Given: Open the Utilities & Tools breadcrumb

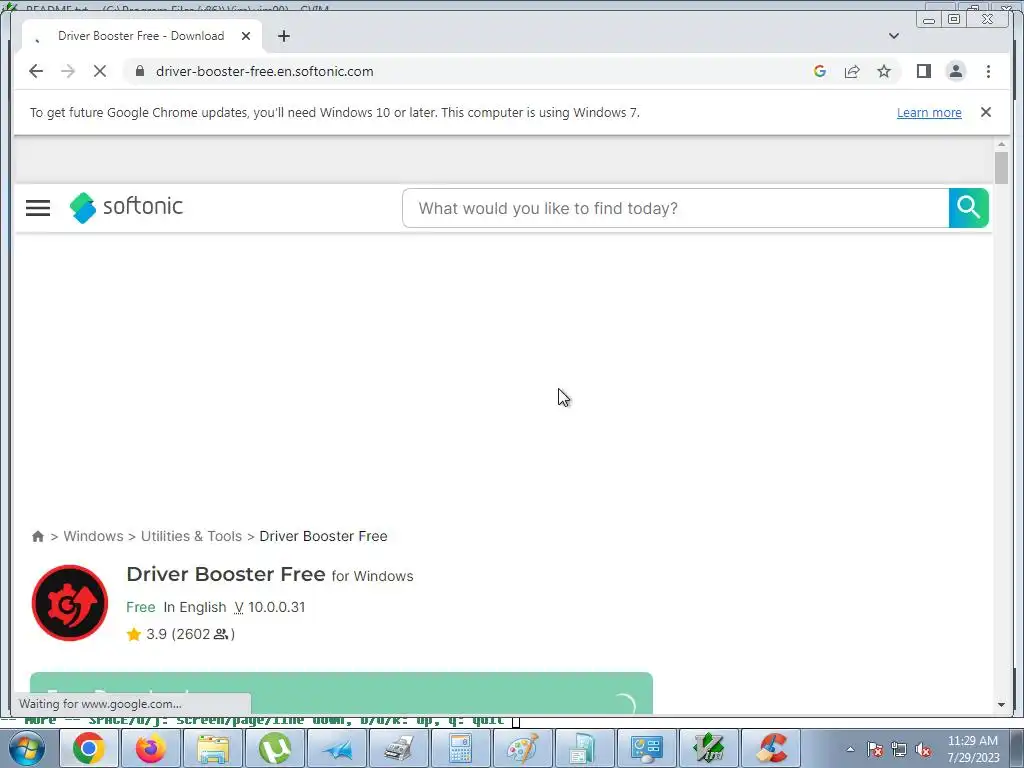Looking at the screenshot, I should (x=191, y=536).
